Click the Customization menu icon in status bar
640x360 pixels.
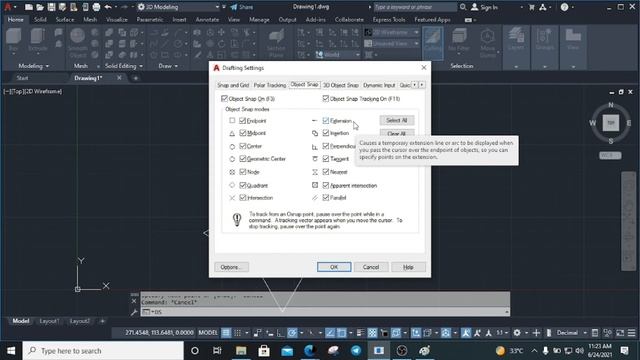(631, 333)
